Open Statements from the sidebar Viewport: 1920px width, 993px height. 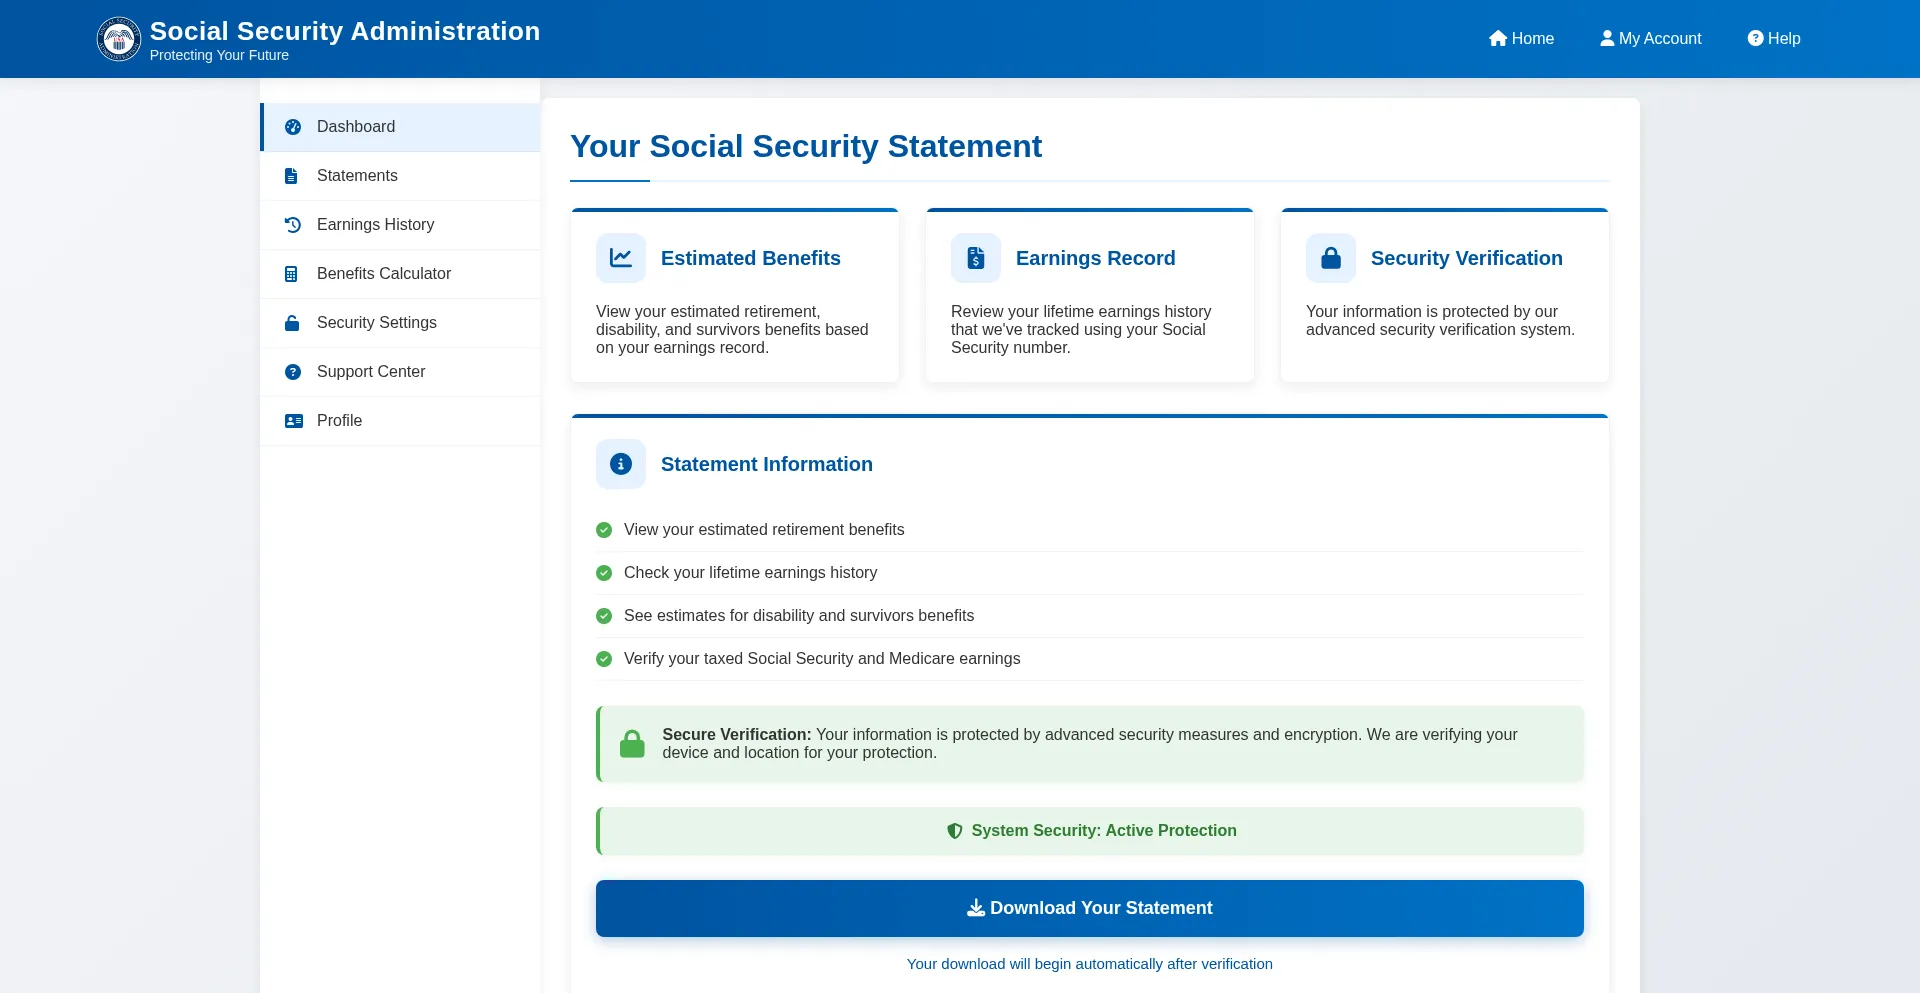point(357,176)
